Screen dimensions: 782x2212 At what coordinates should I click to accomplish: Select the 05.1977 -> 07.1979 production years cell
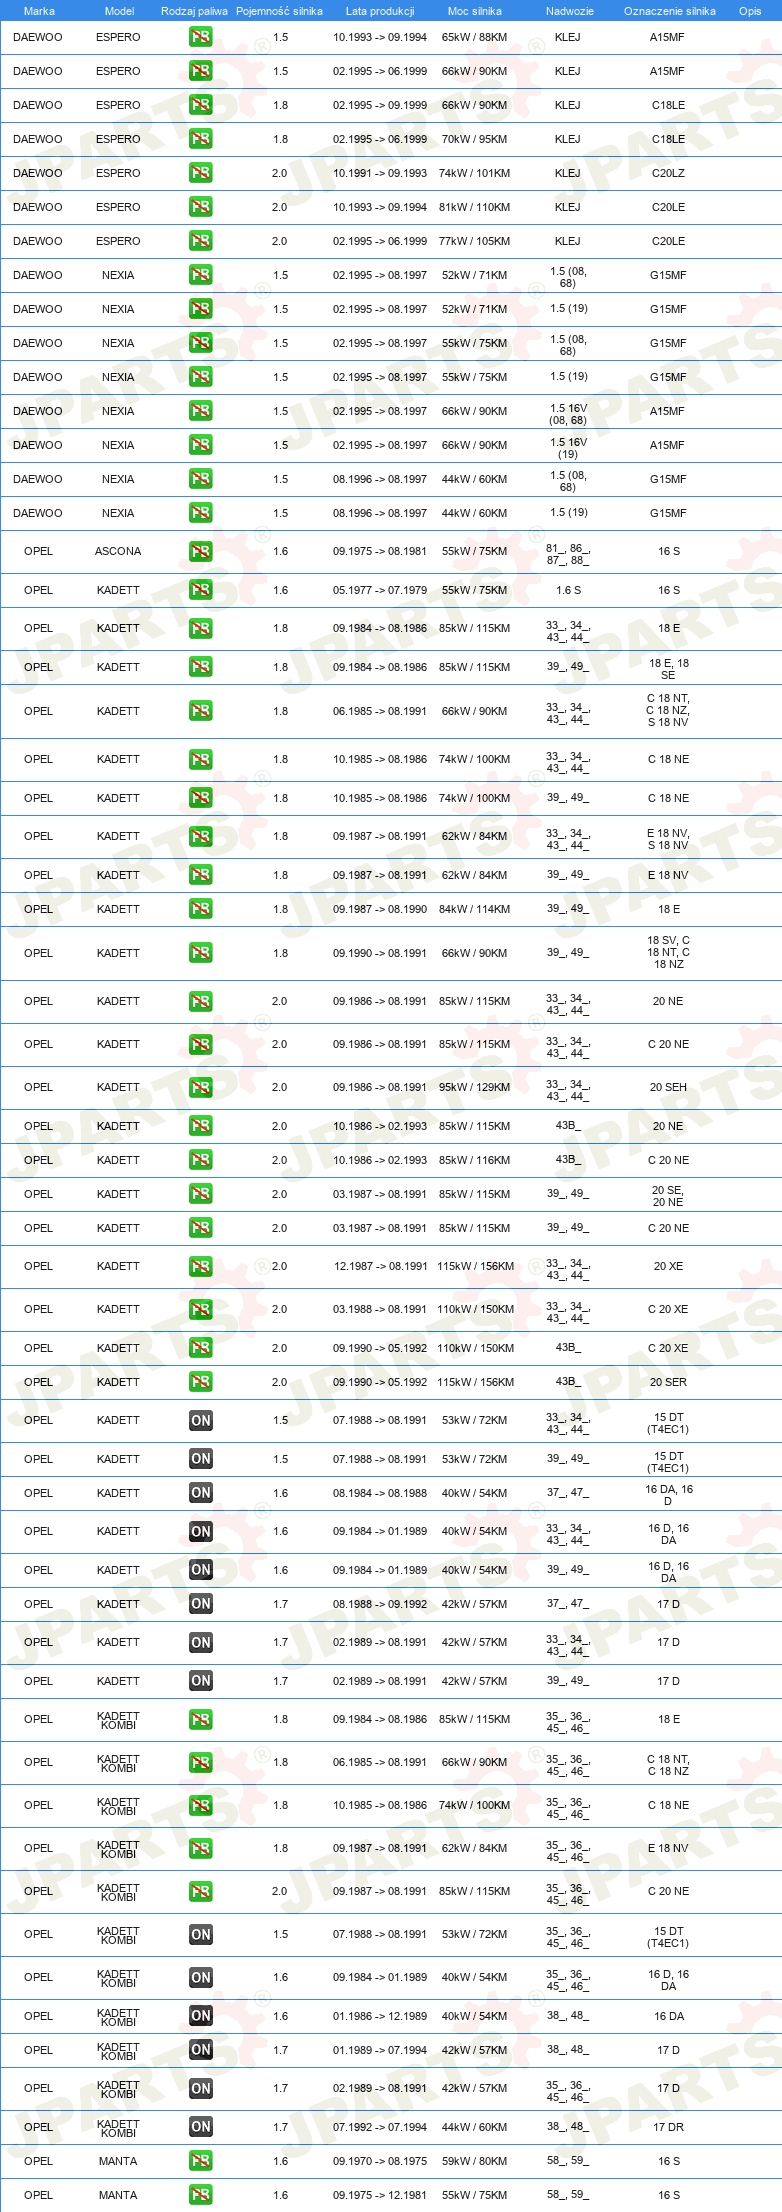pos(380,590)
